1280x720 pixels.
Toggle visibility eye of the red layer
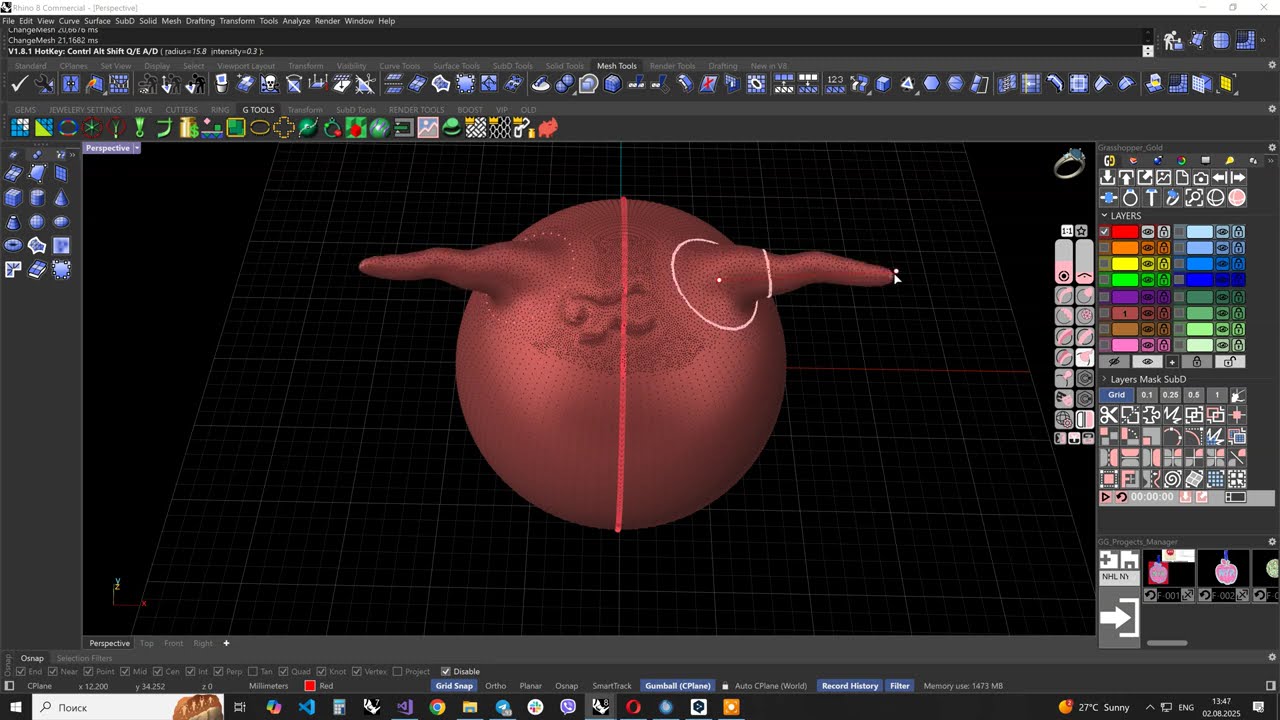point(1148,232)
